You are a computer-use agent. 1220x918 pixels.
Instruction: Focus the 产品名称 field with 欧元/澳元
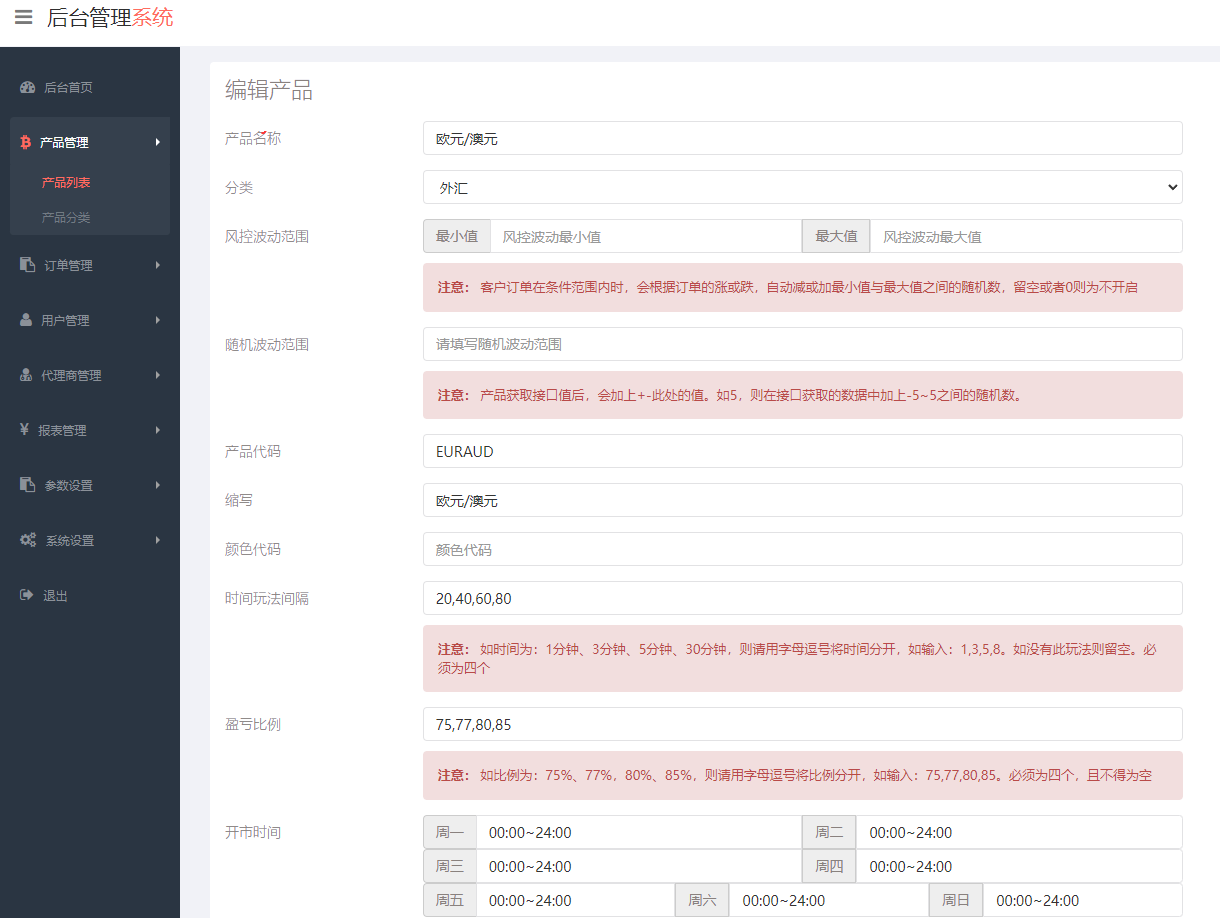[x=802, y=138]
